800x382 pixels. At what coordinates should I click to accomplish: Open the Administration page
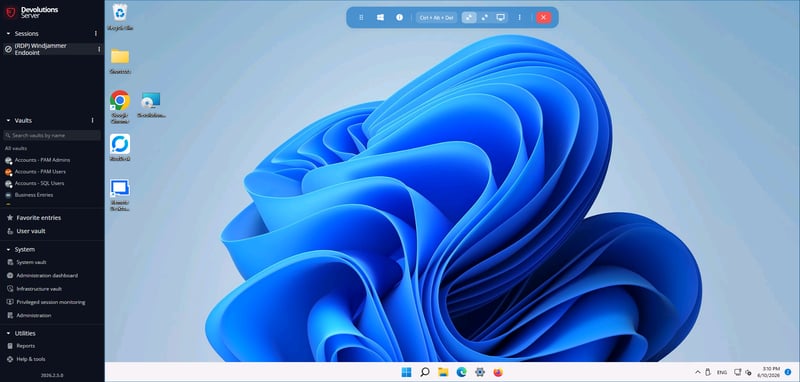click(x=29, y=315)
